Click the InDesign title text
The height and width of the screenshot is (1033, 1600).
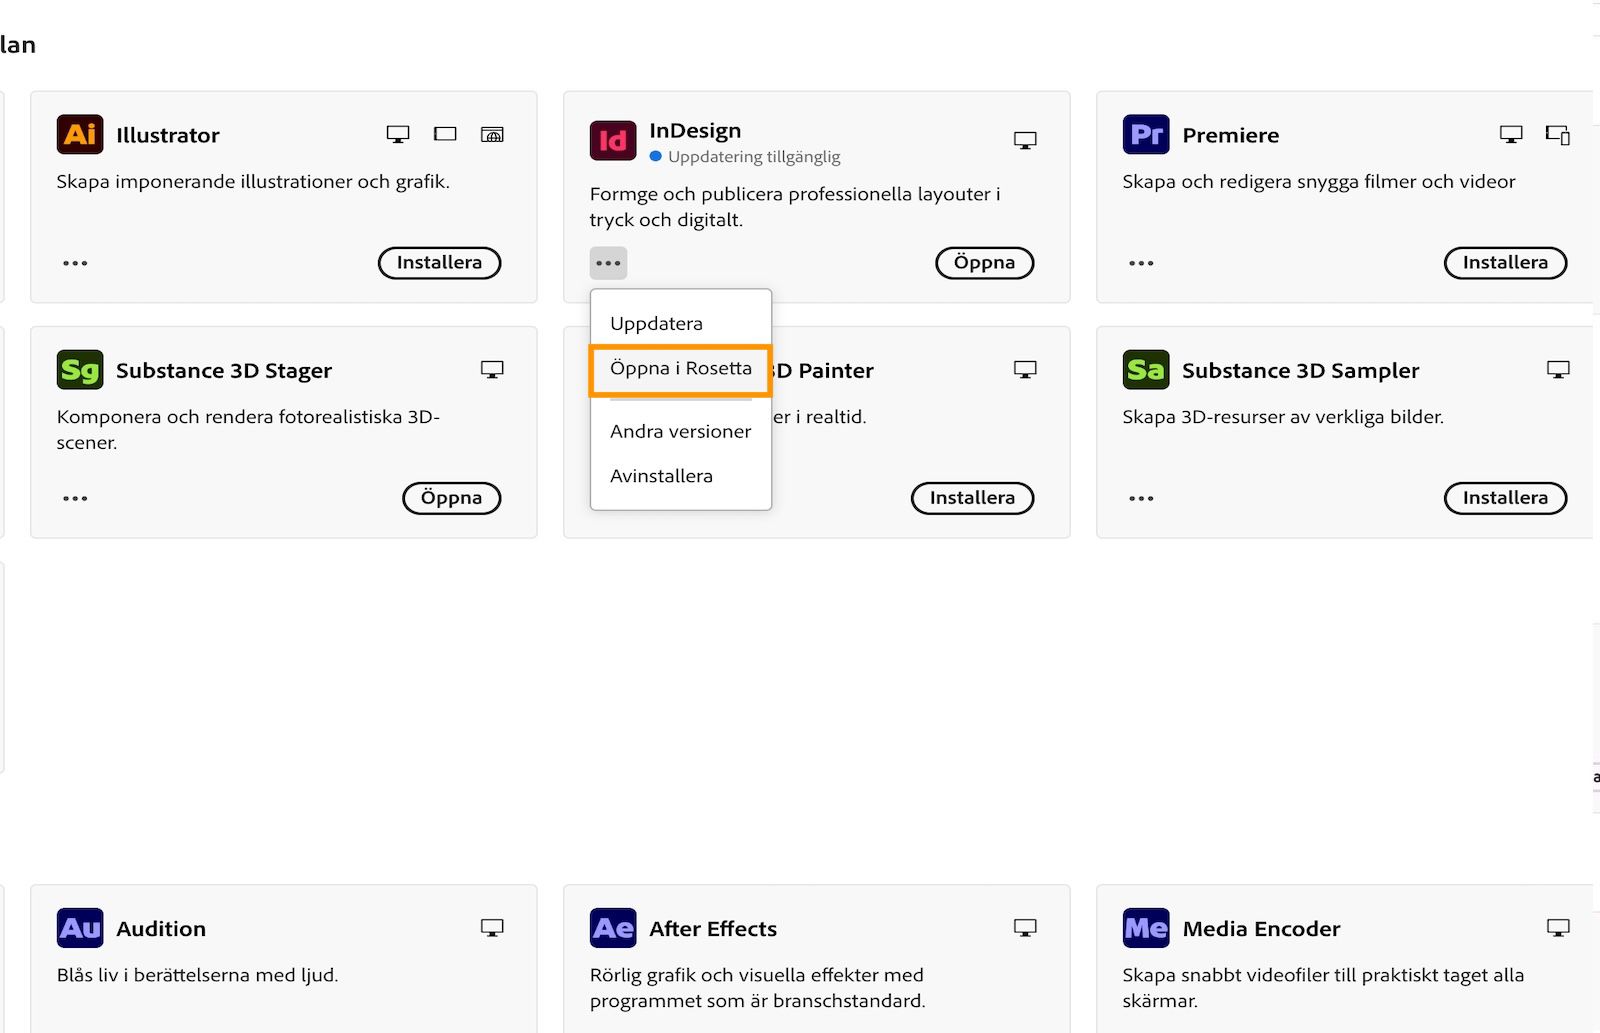pos(695,130)
